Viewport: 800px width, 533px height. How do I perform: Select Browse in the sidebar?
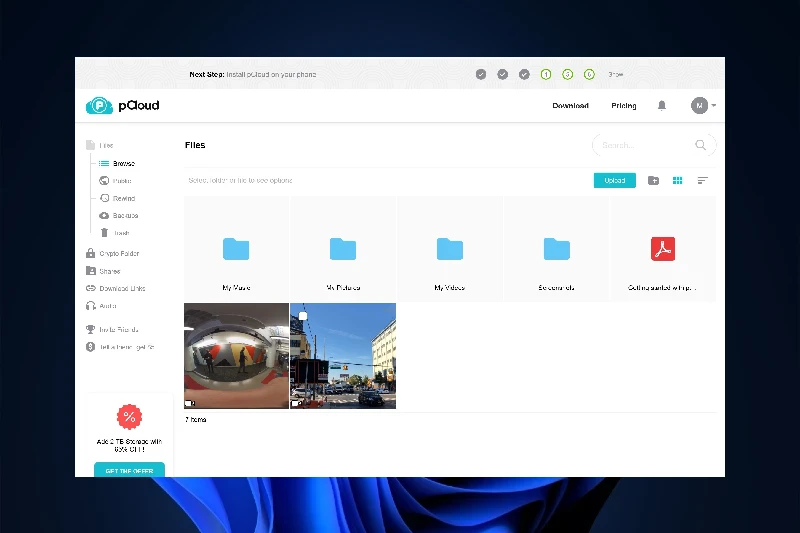[117, 164]
